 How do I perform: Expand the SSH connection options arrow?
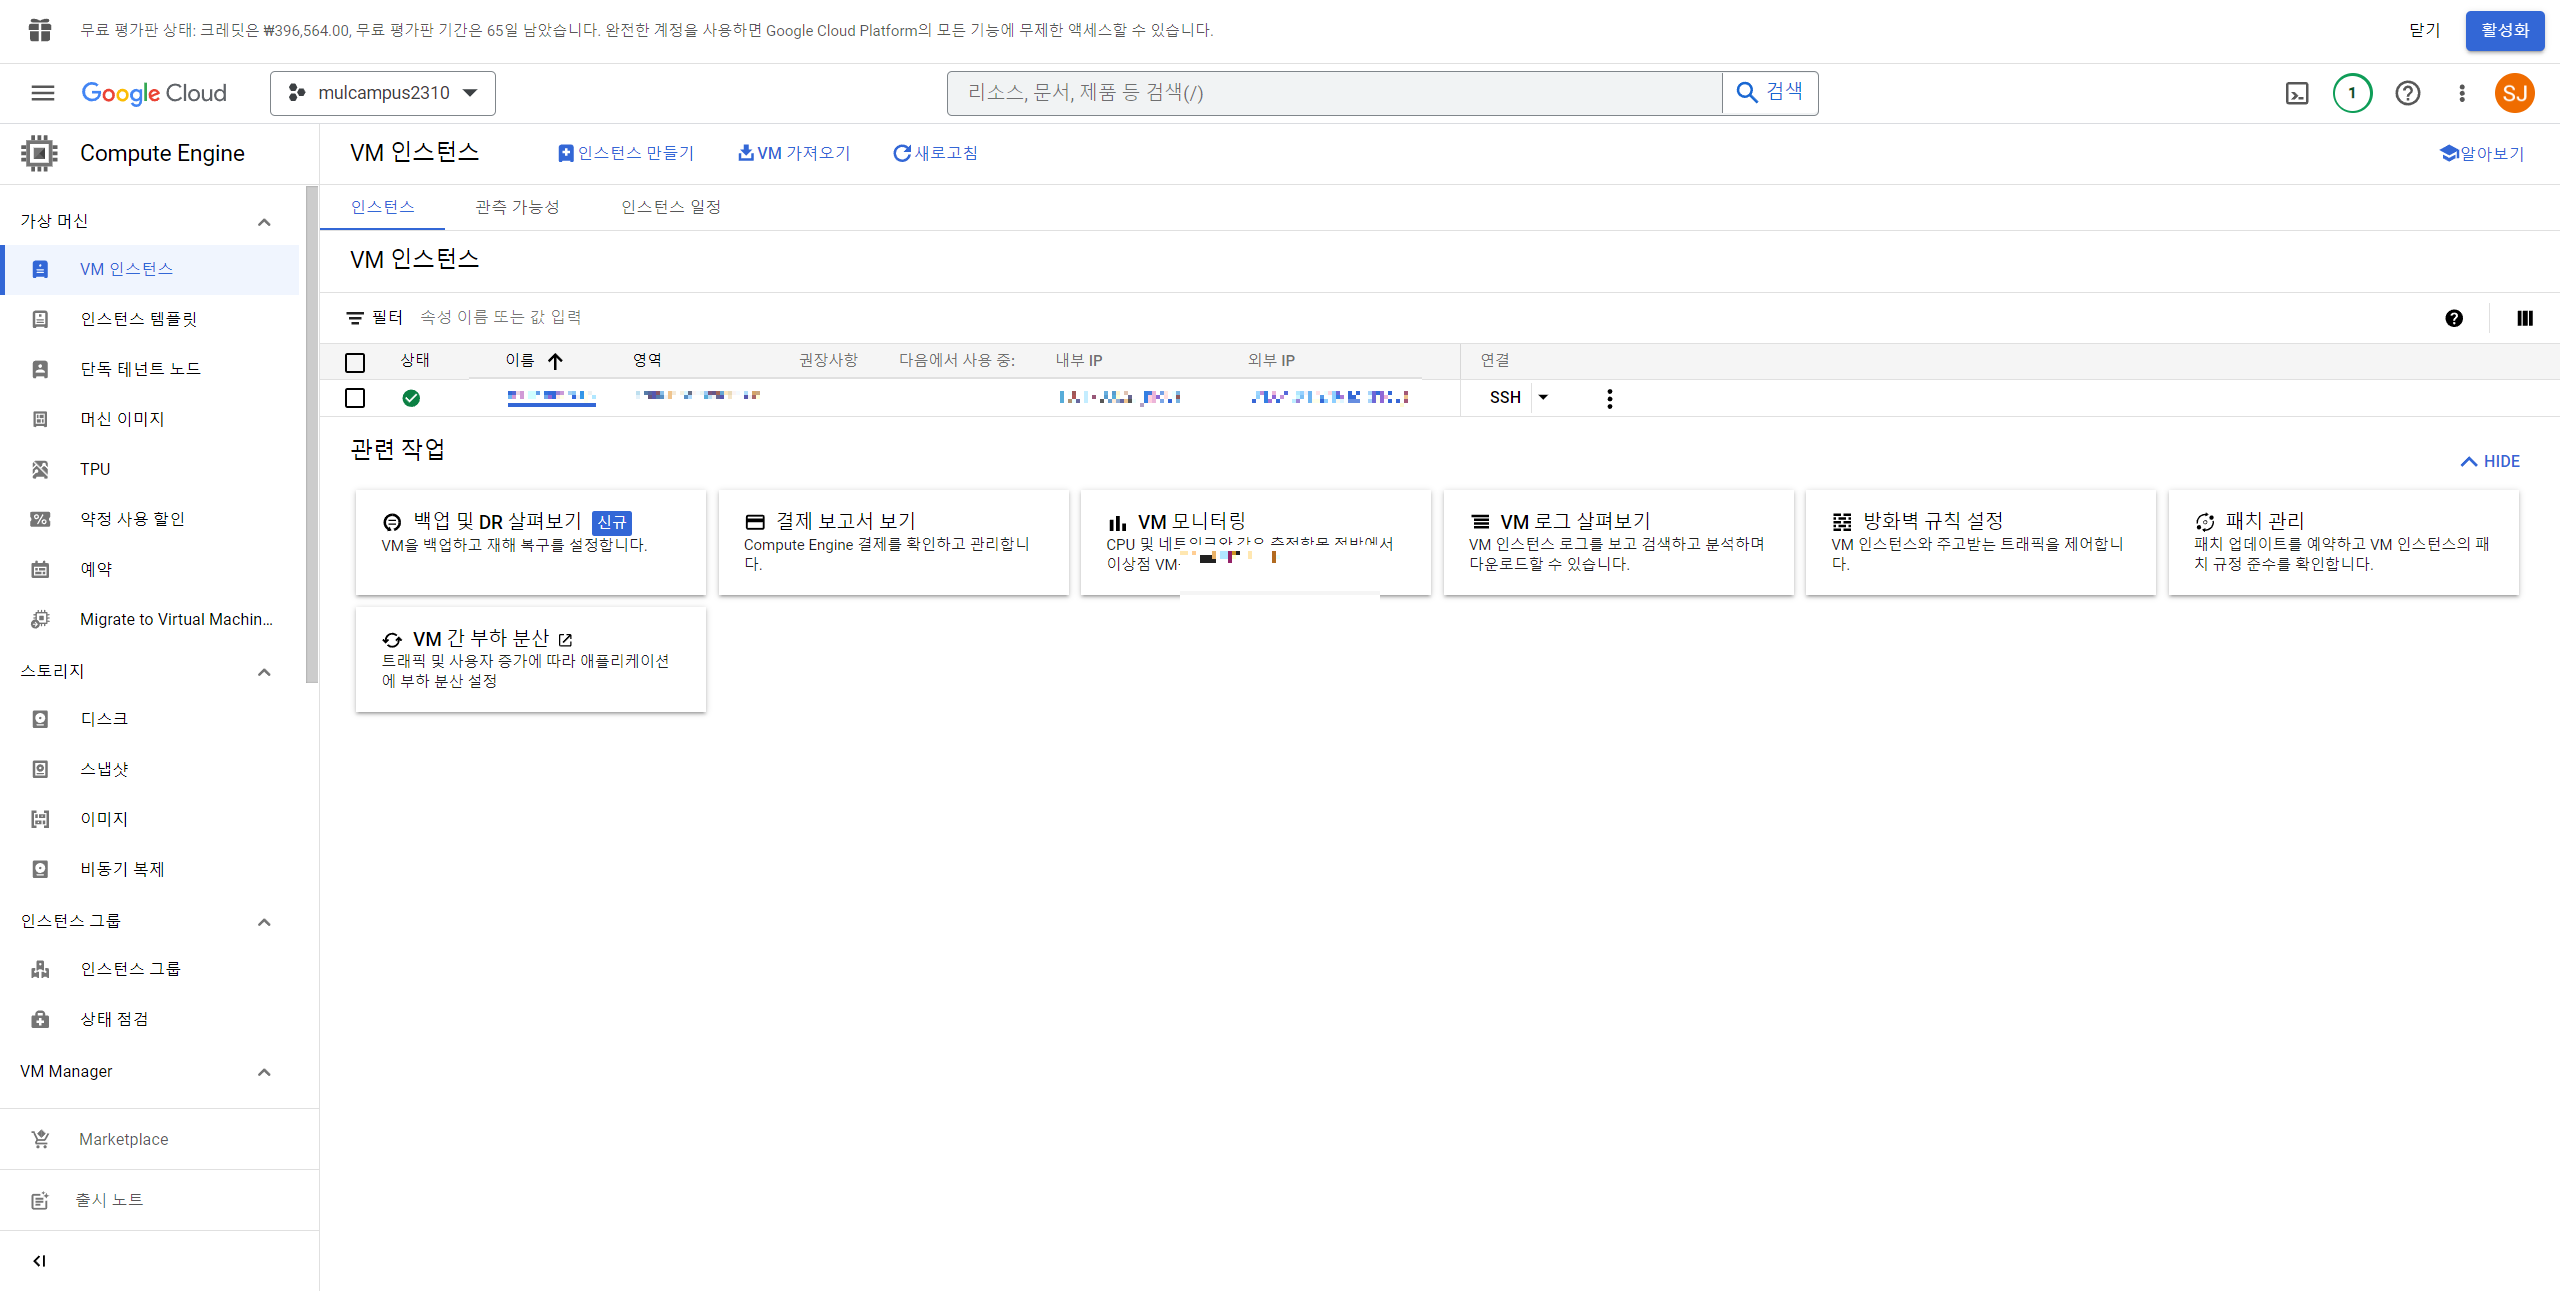(1543, 397)
